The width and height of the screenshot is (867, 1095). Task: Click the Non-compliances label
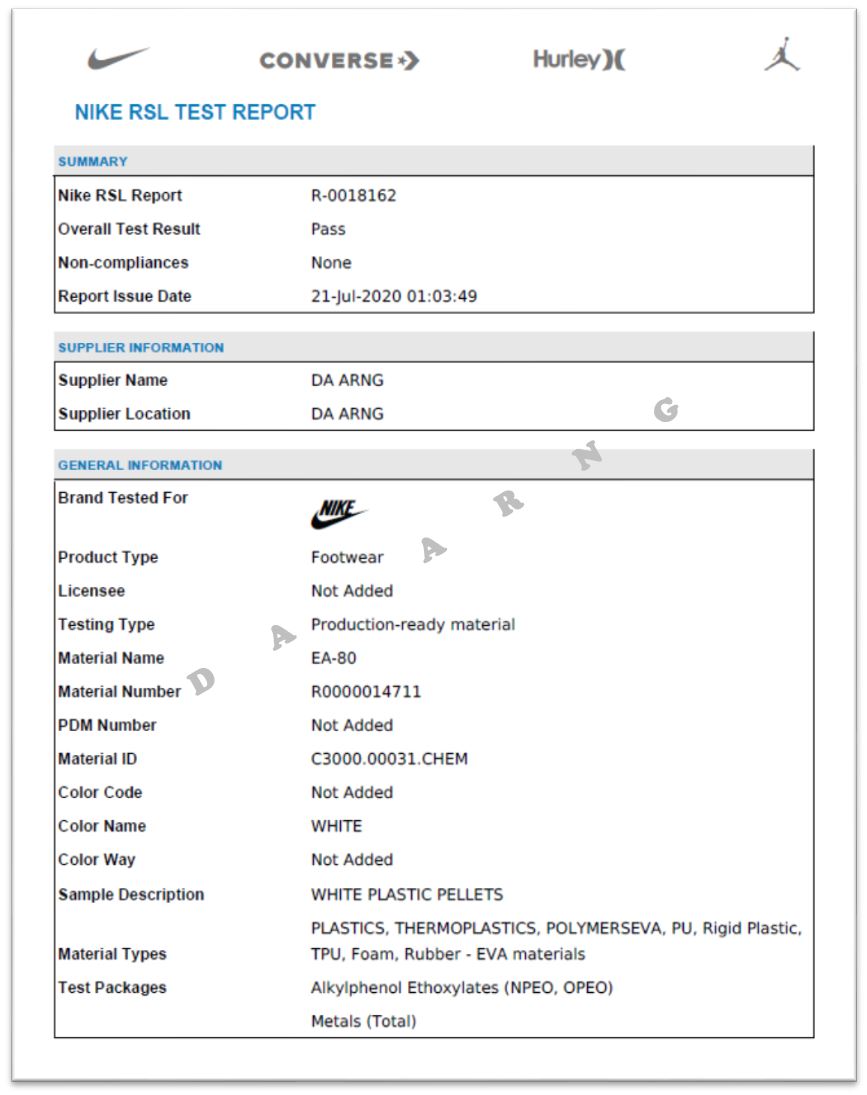[x=123, y=263]
